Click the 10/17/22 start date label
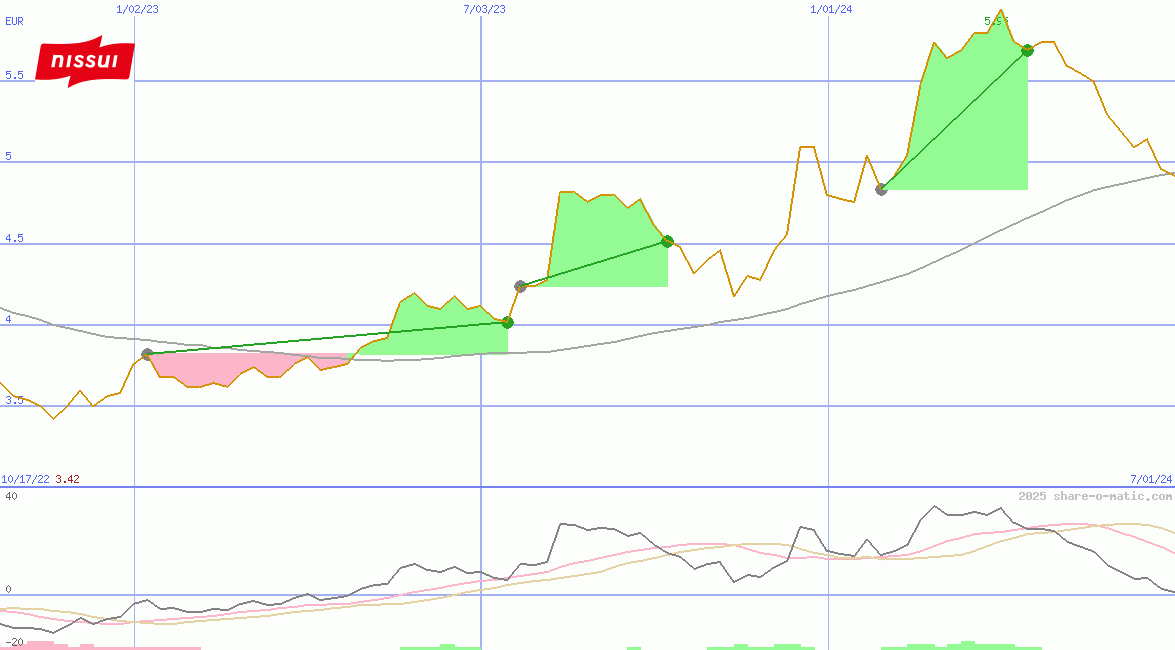1175x650 pixels. [x=25, y=479]
